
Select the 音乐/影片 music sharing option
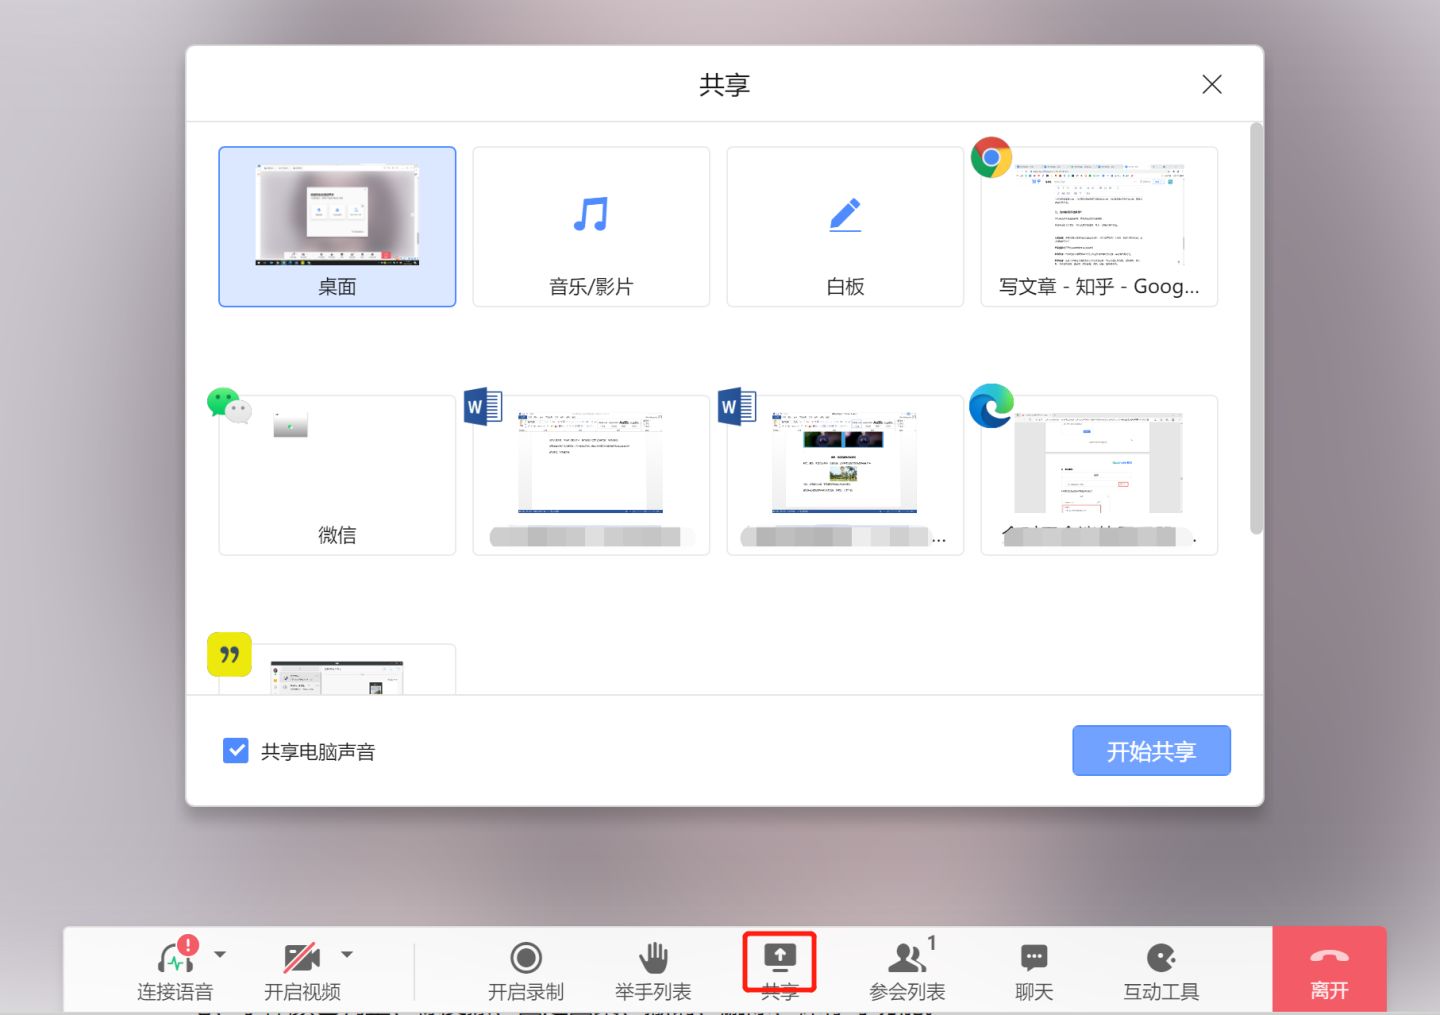click(591, 225)
